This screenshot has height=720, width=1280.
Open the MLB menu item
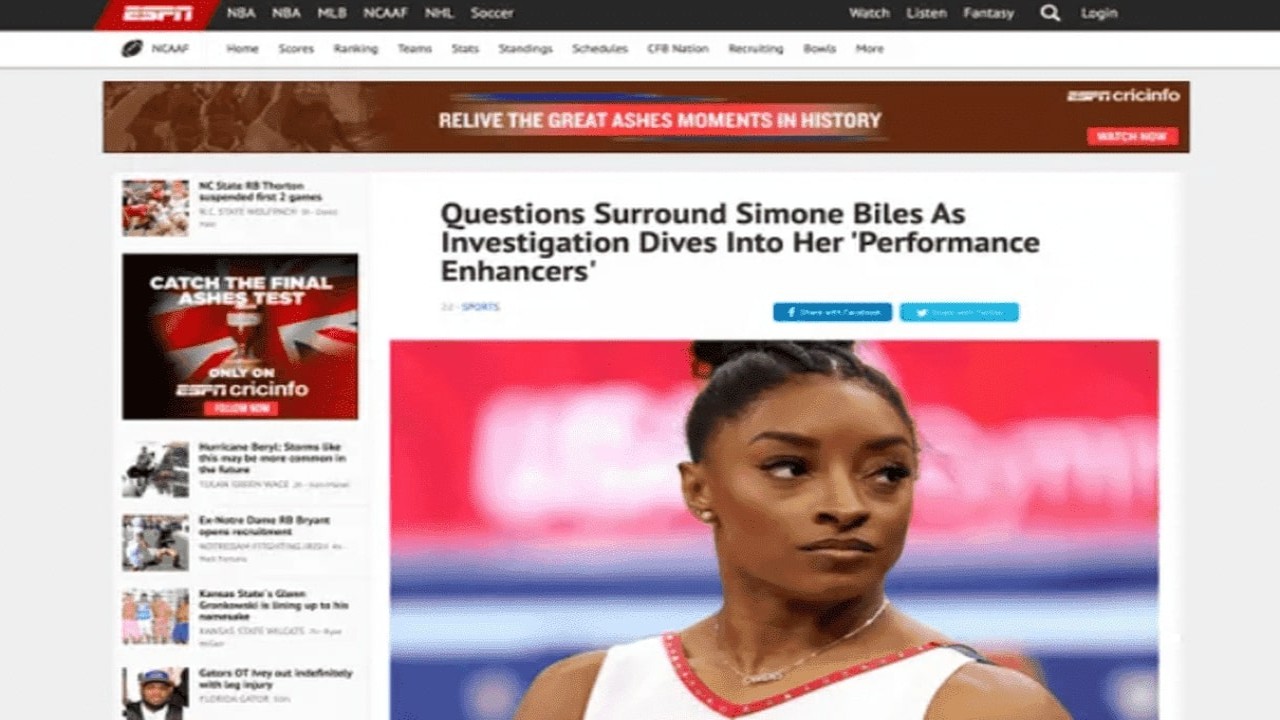tap(331, 13)
